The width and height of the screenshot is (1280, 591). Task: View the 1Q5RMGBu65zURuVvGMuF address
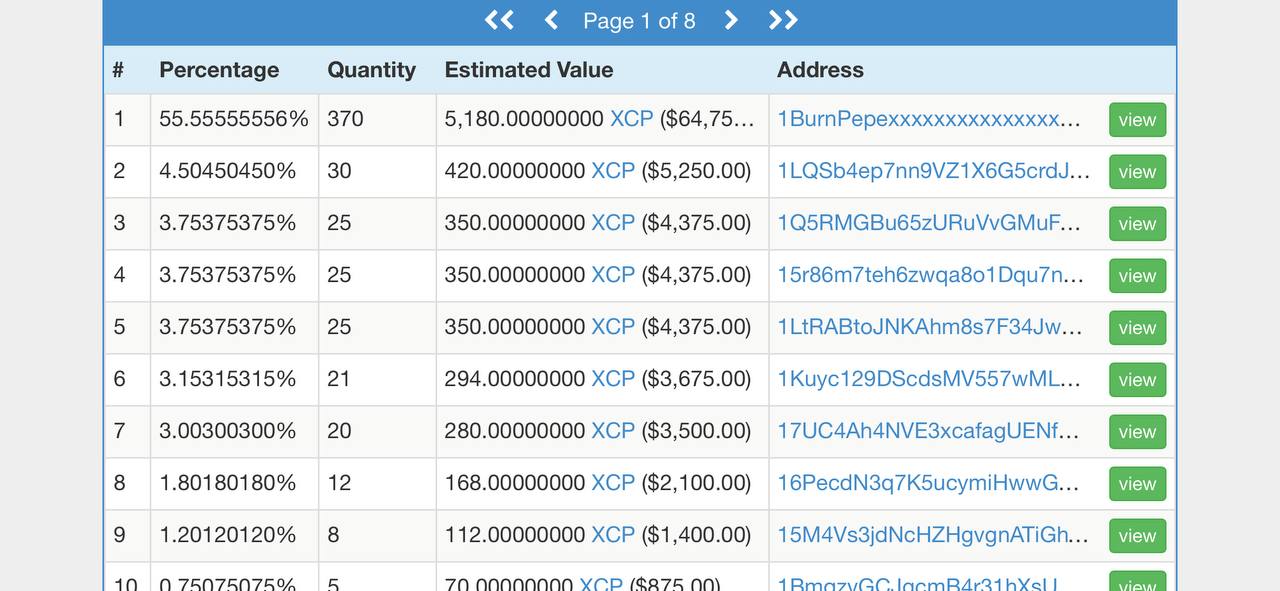pyautogui.click(x=1137, y=224)
